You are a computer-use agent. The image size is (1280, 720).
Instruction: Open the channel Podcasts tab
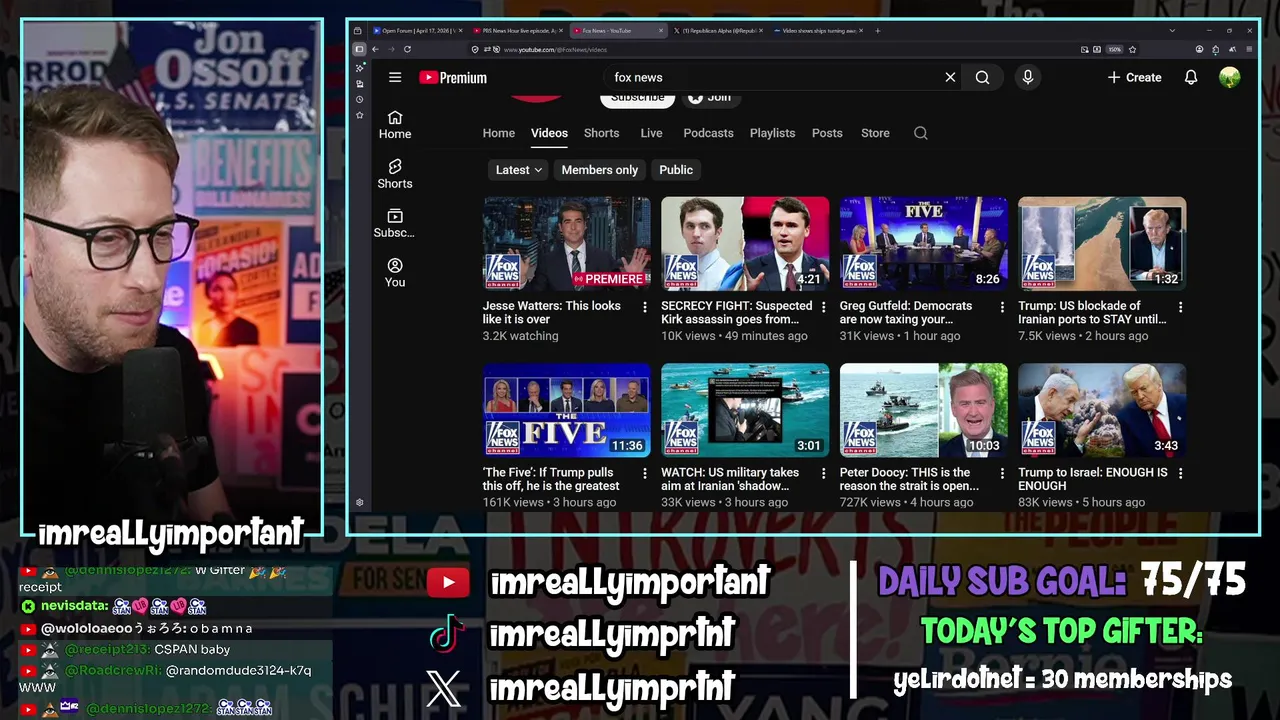click(708, 133)
